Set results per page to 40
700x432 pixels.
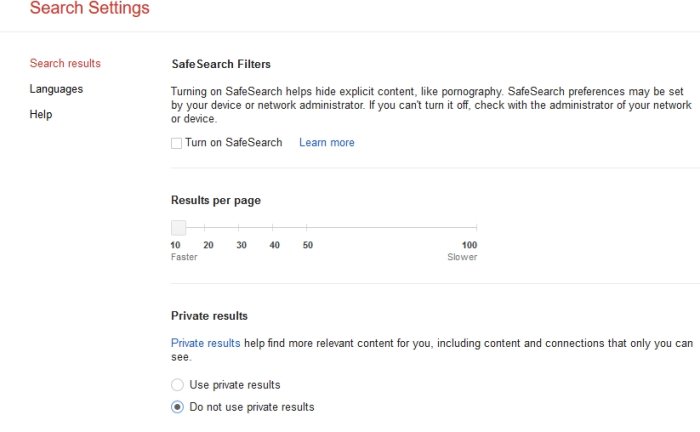point(272,228)
